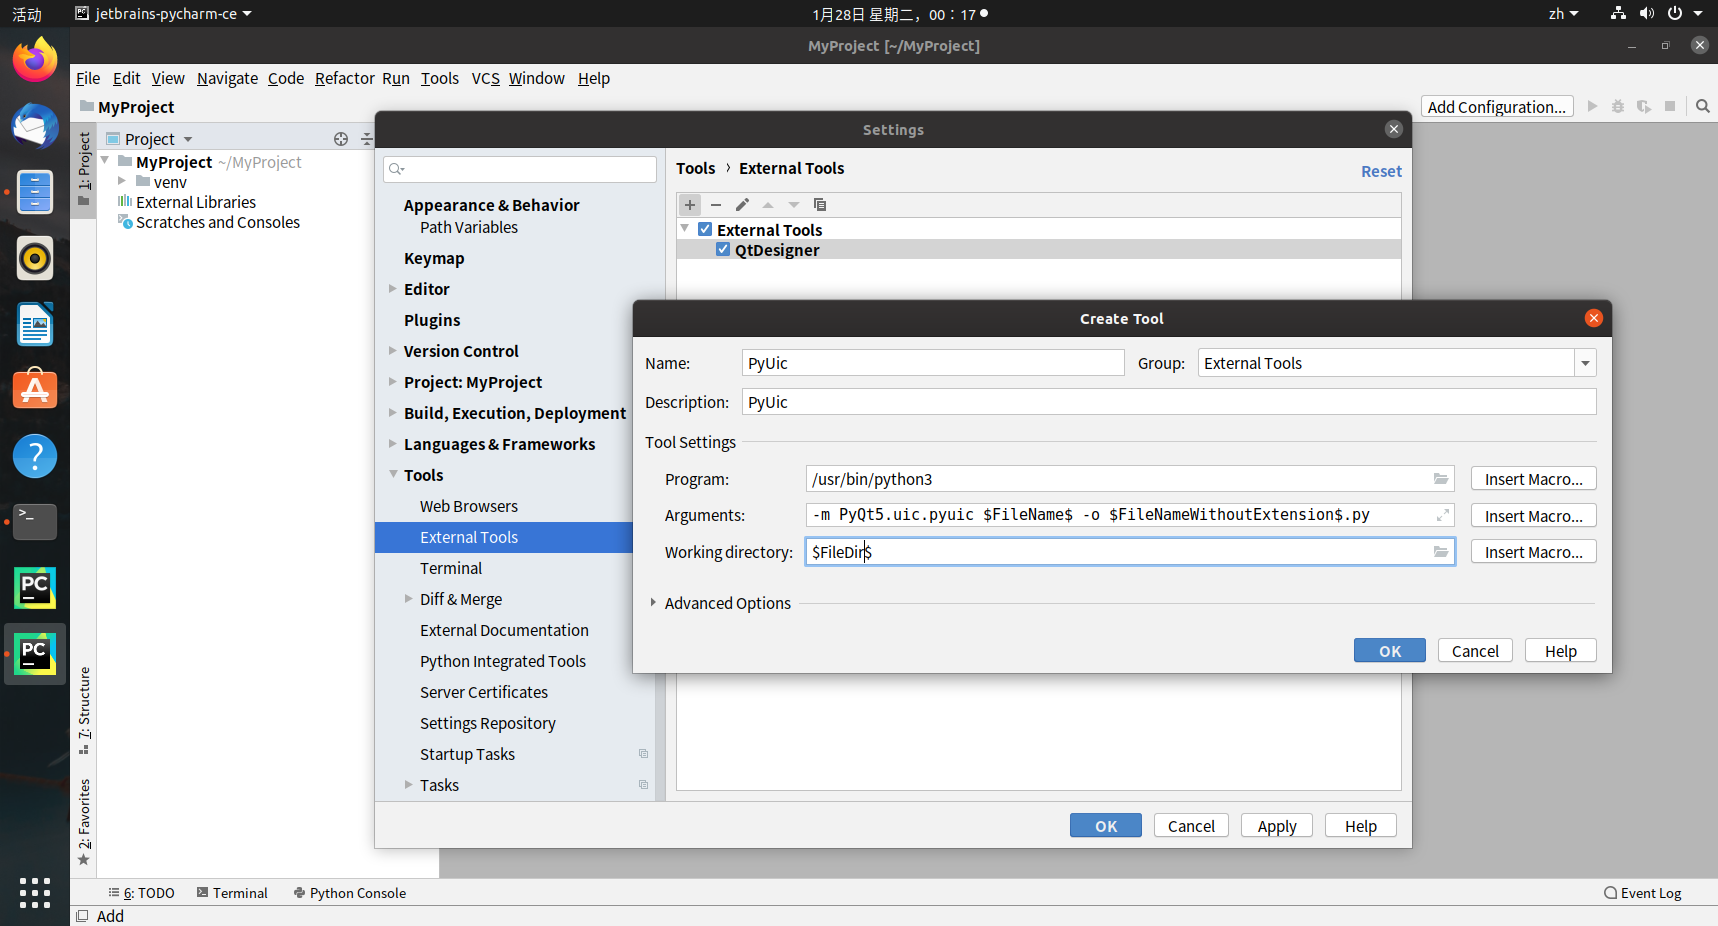Click the Stop icon in PyCharm toolbar

click(1670, 106)
